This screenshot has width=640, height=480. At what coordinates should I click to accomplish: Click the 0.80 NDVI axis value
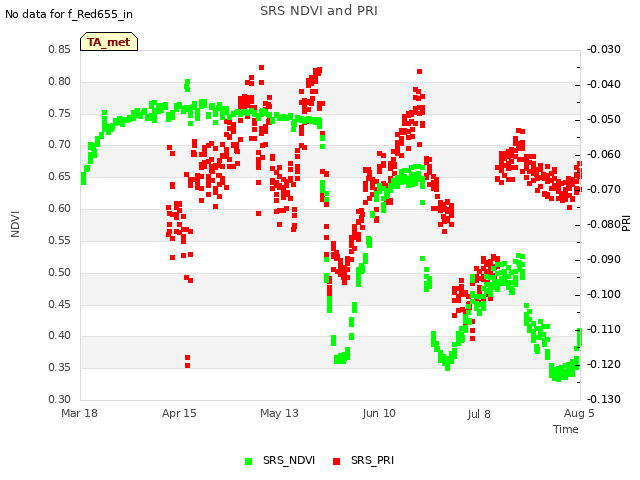[x=60, y=81]
